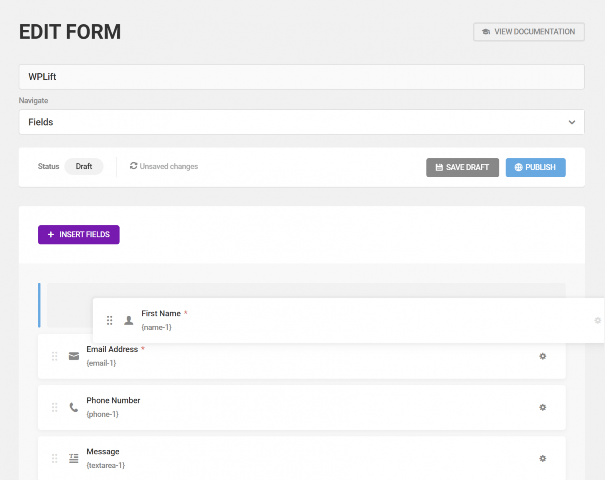This screenshot has height=480, width=605.
Task: Click the {textarea-1} field ID text
Action: tap(106, 465)
